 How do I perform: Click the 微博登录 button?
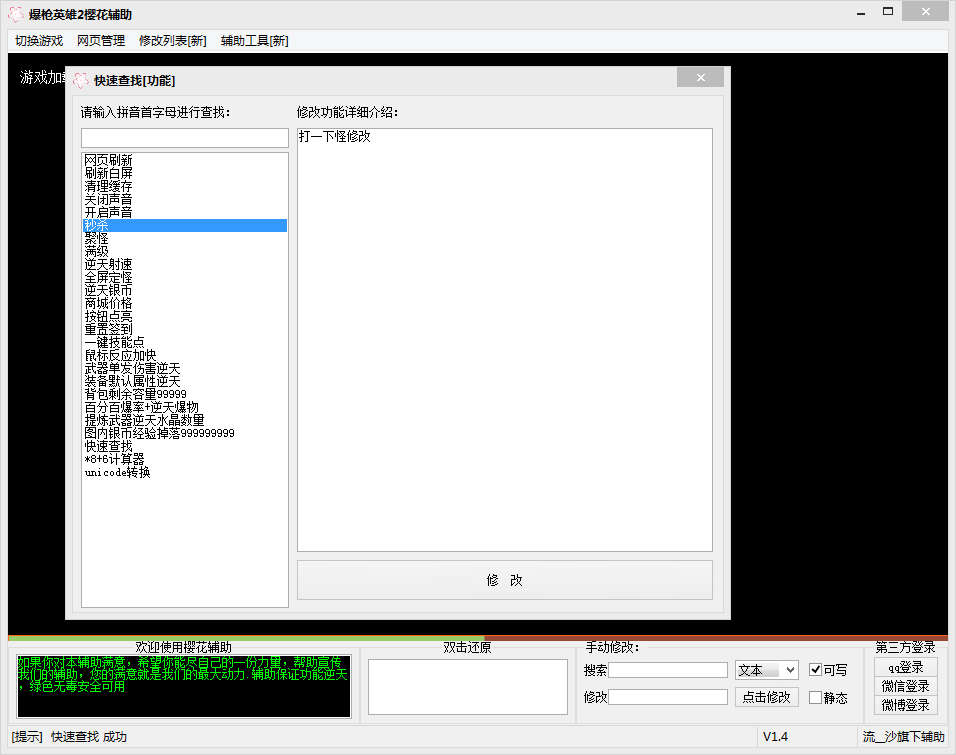coord(905,705)
